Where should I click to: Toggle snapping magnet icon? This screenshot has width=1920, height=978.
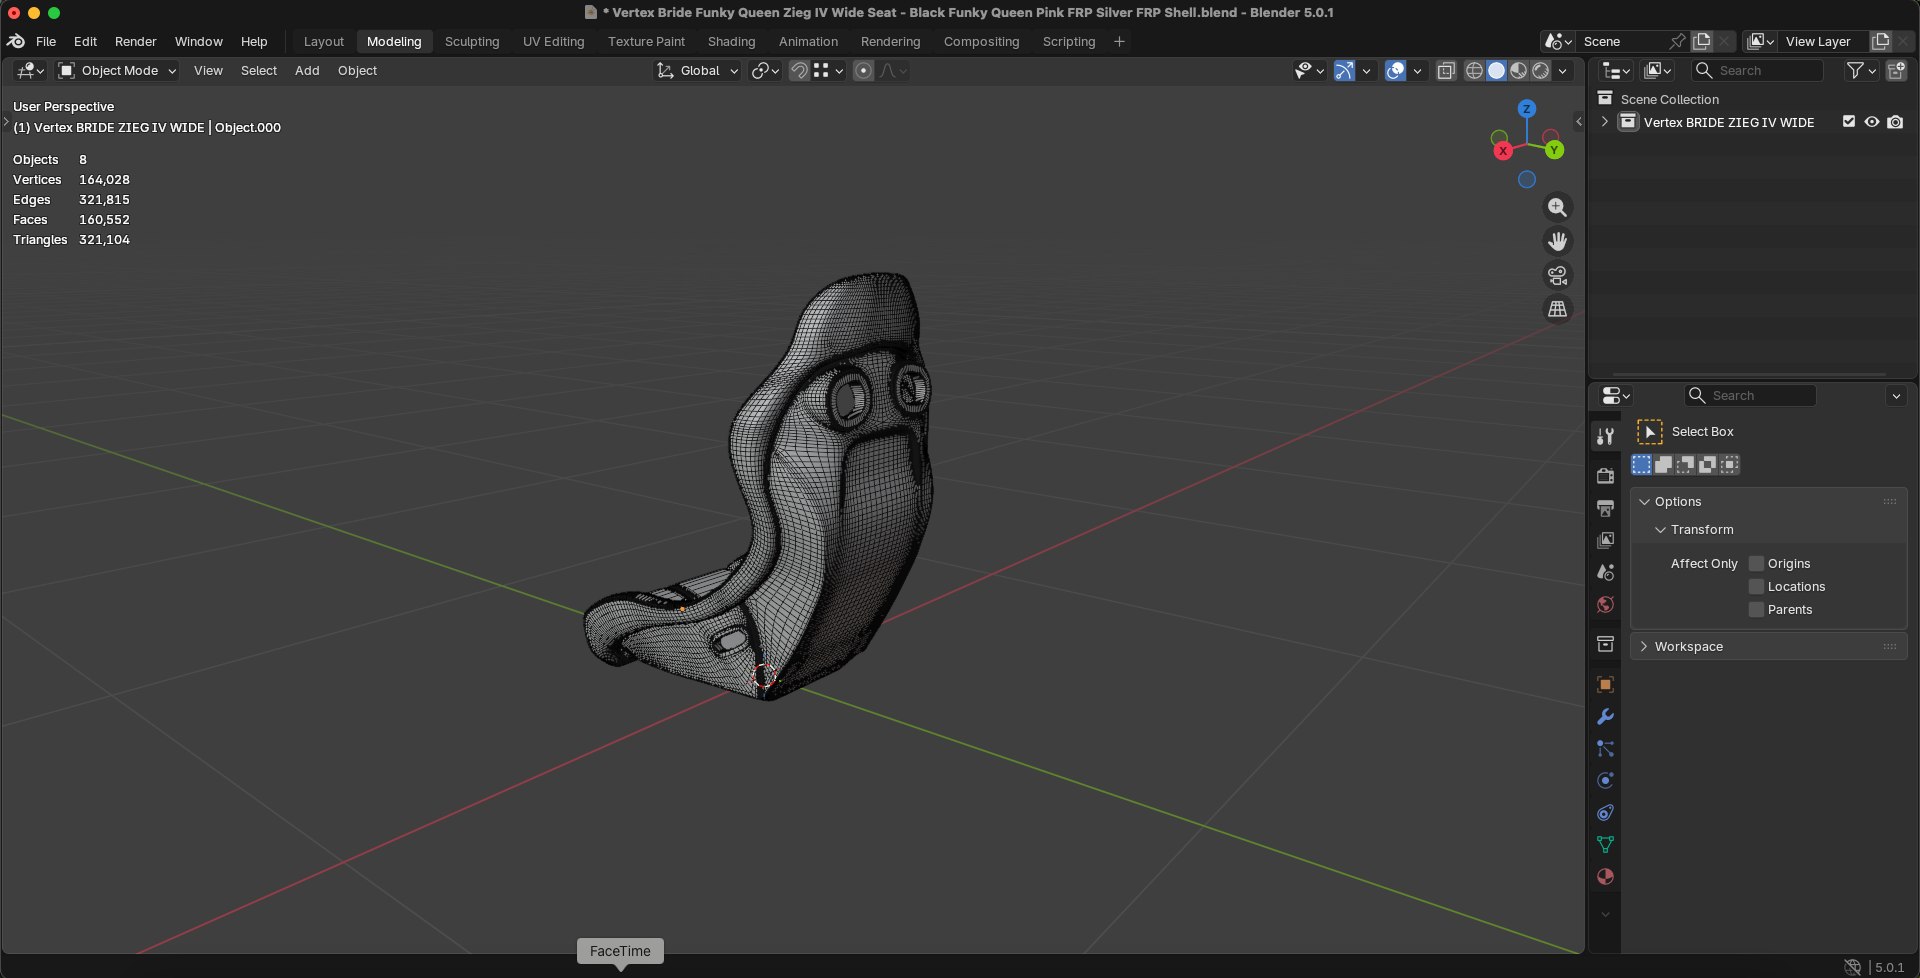pos(798,71)
